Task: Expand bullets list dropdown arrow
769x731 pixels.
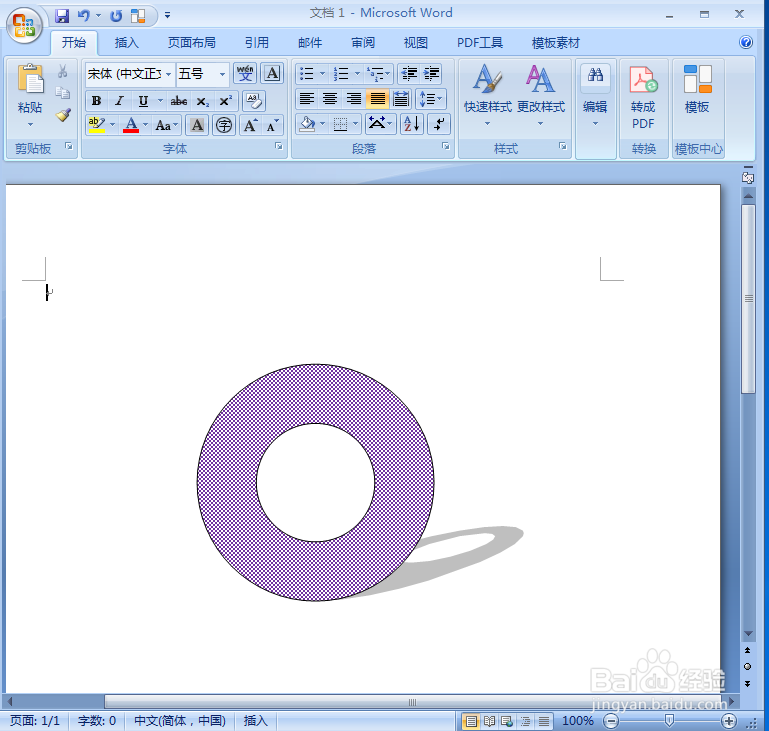Action: click(x=322, y=74)
